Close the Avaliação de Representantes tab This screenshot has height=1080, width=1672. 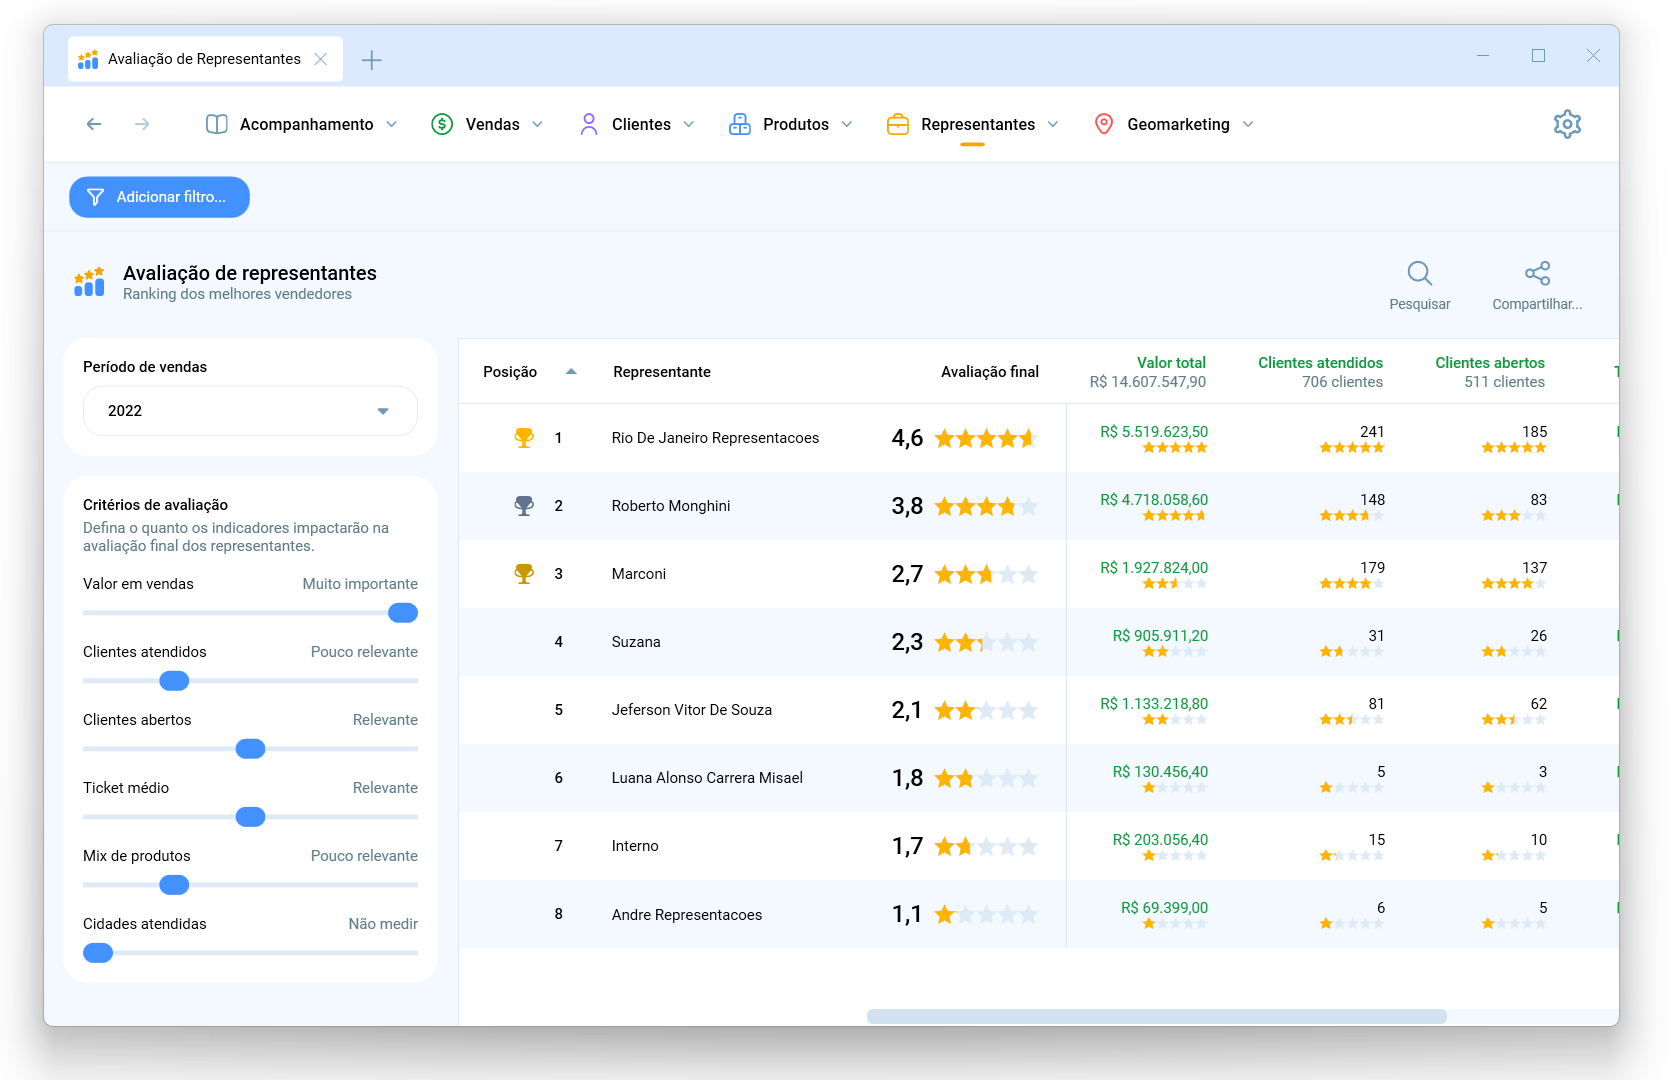coord(321,59)
